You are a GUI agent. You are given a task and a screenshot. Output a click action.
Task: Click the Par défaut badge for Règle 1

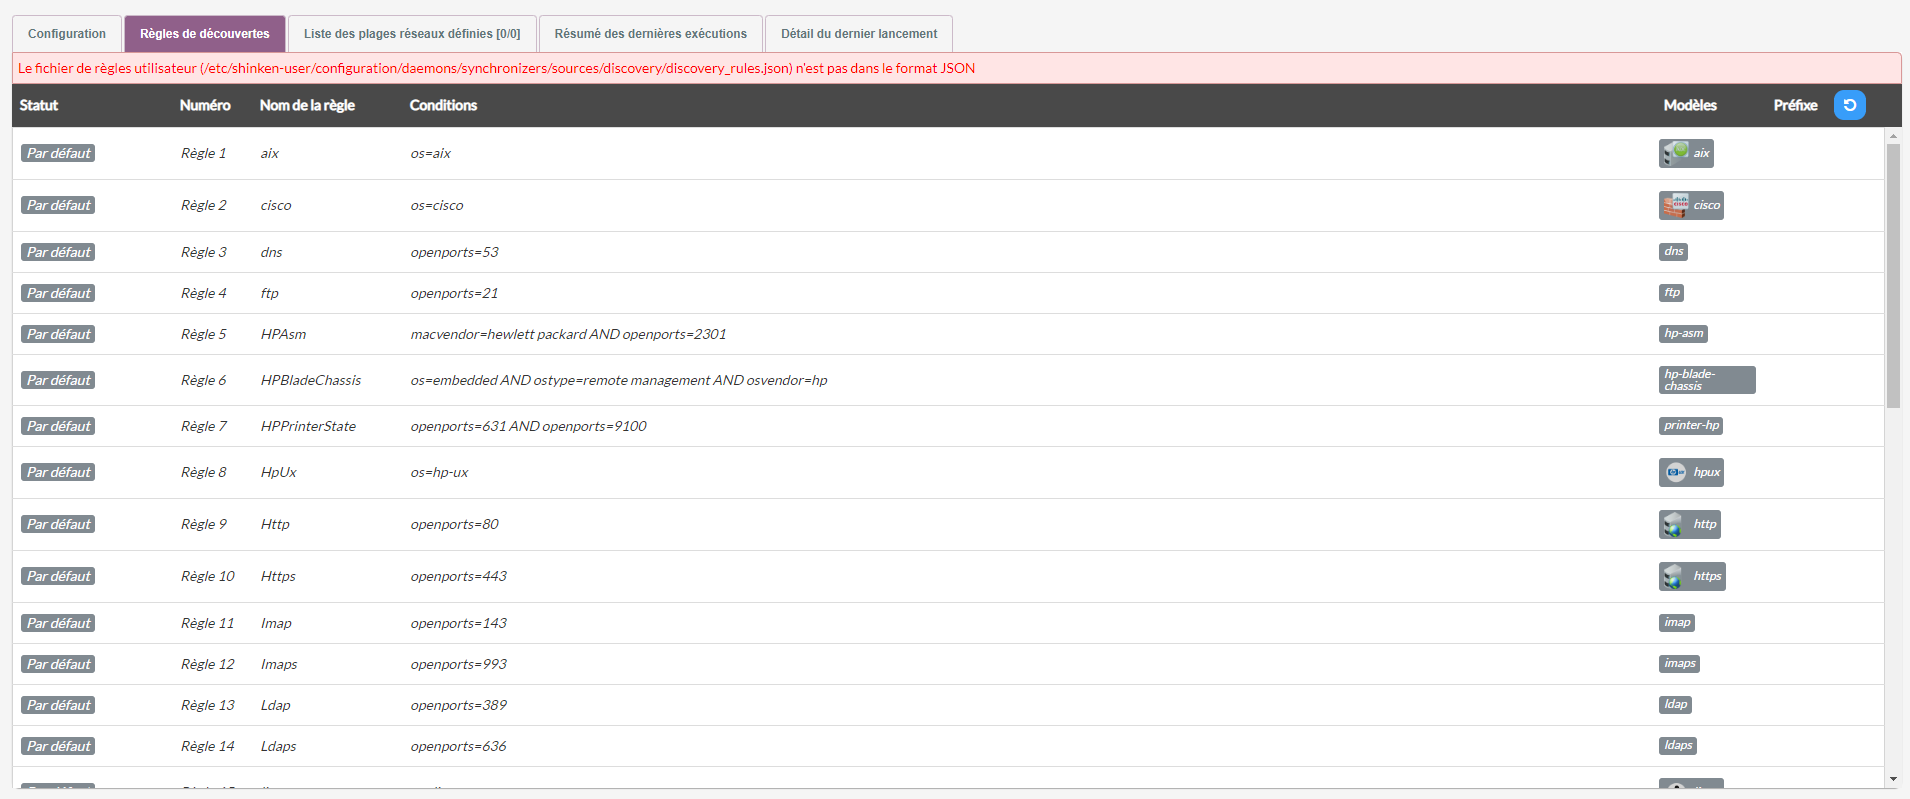58,153
